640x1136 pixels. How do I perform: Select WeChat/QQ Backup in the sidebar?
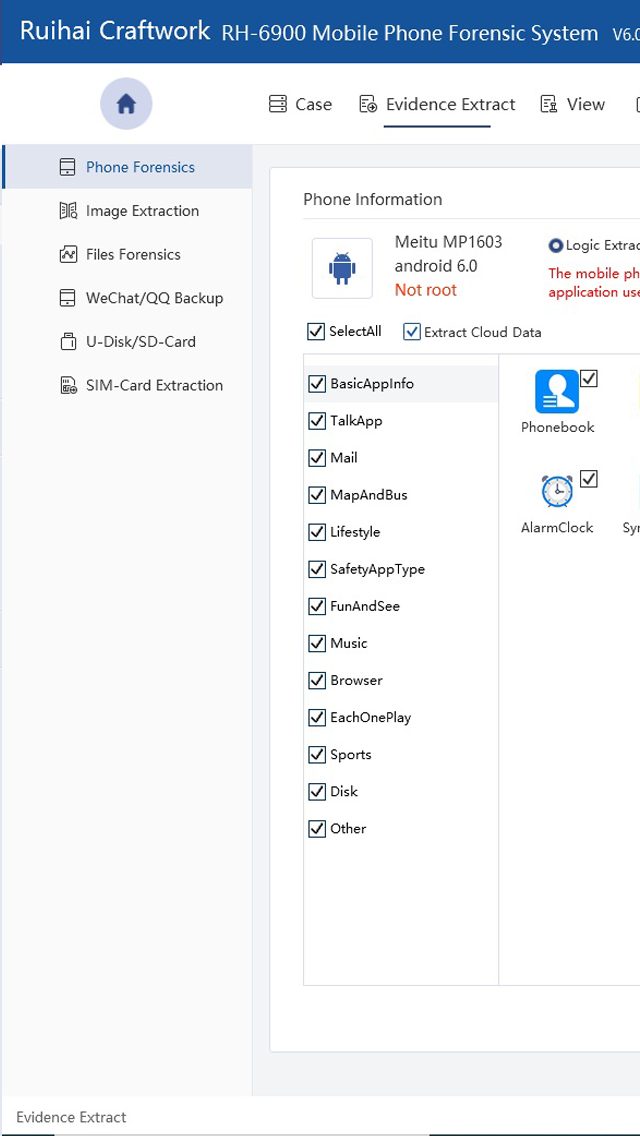pos(153,298)
